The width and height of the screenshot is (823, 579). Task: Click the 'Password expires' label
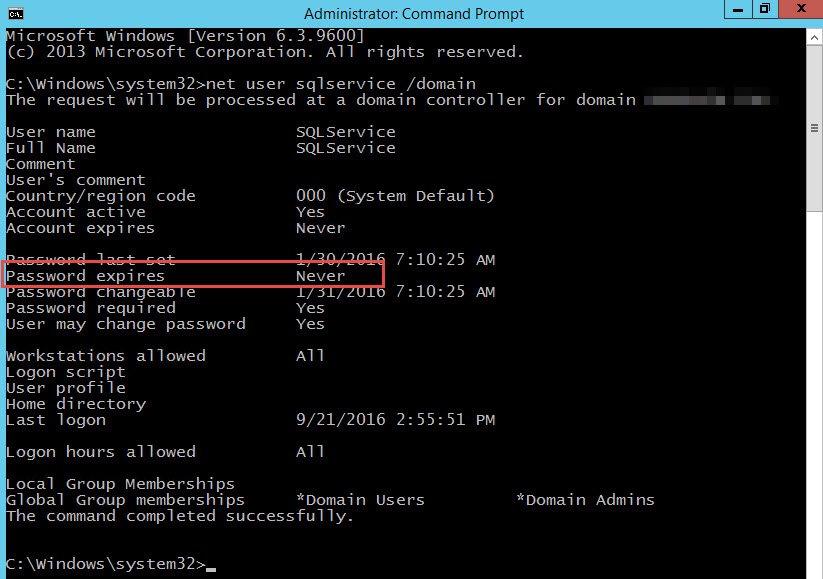tap(85, 276)
